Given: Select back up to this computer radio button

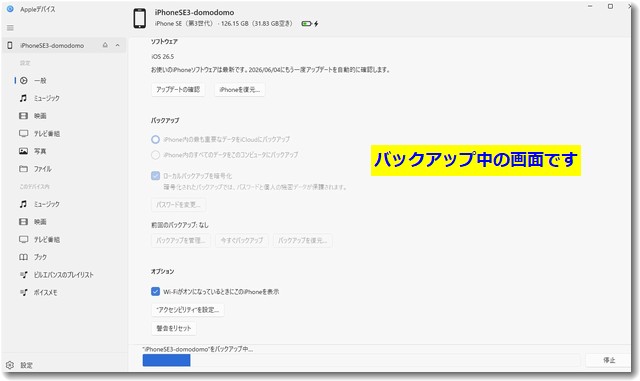Looking at the screenshot, I should coord(155,155).
